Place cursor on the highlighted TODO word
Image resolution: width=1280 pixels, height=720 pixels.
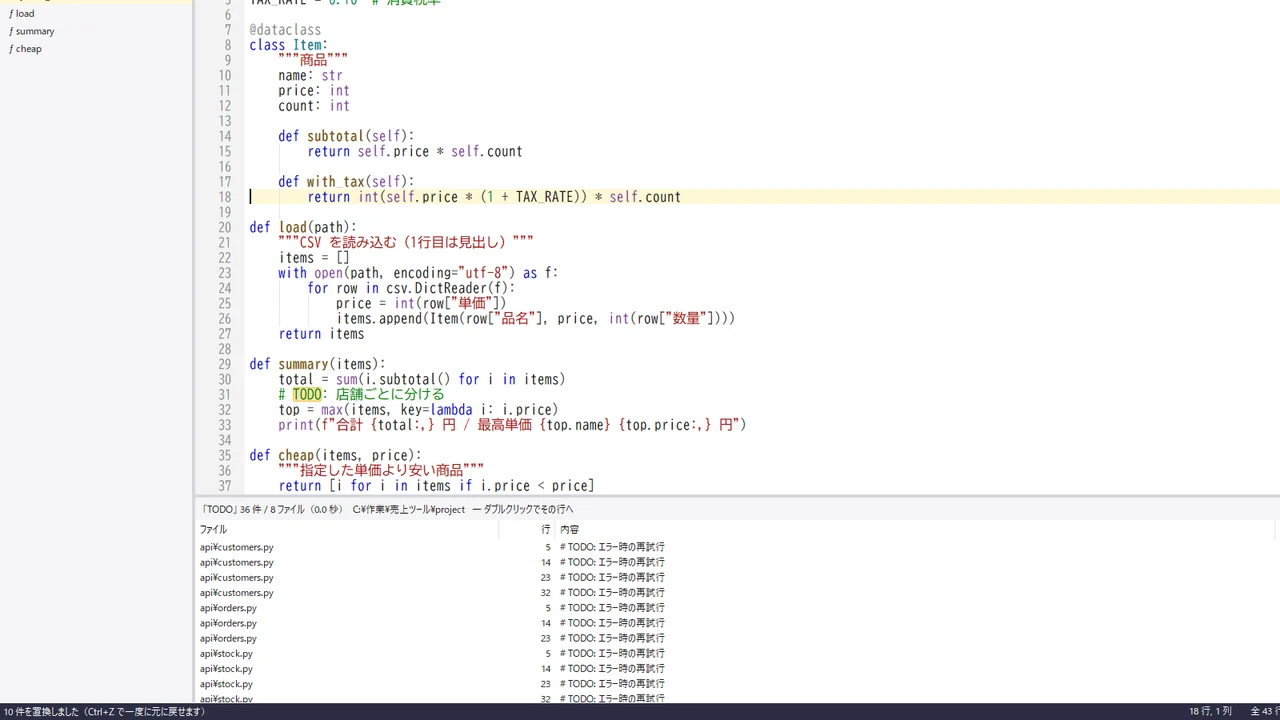tap(307, 395)
